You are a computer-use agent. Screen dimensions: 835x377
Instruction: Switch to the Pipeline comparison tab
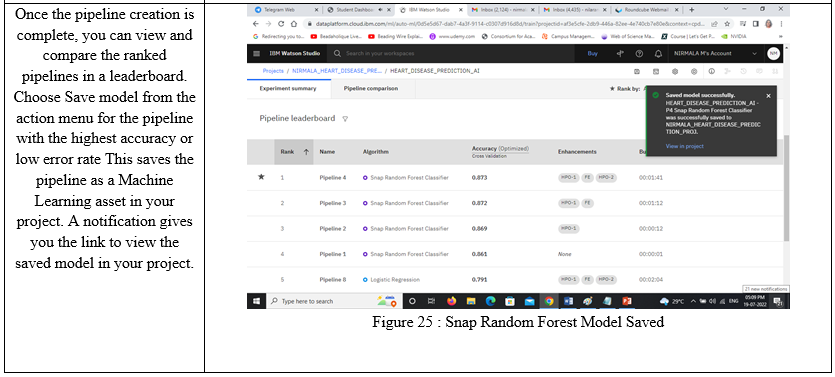[371, 89]
